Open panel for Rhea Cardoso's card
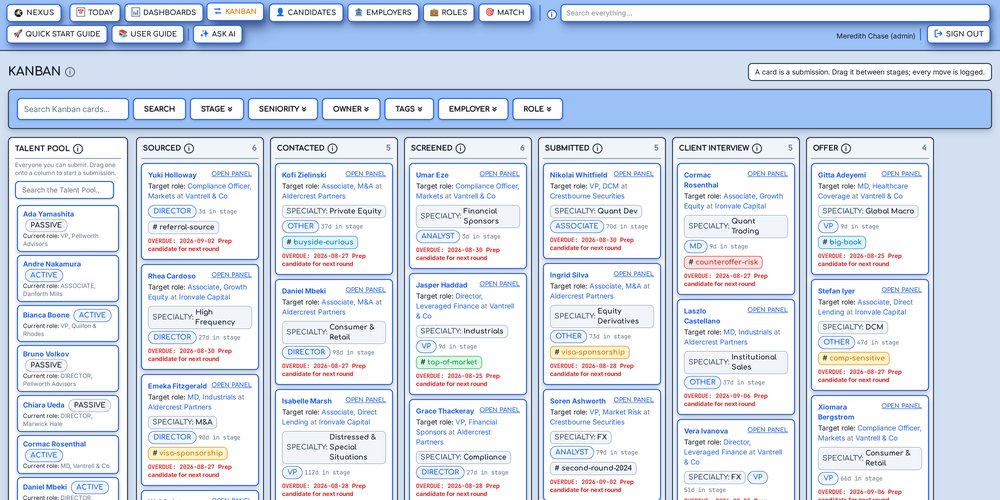1000x500 pixels. pos(232,275)
